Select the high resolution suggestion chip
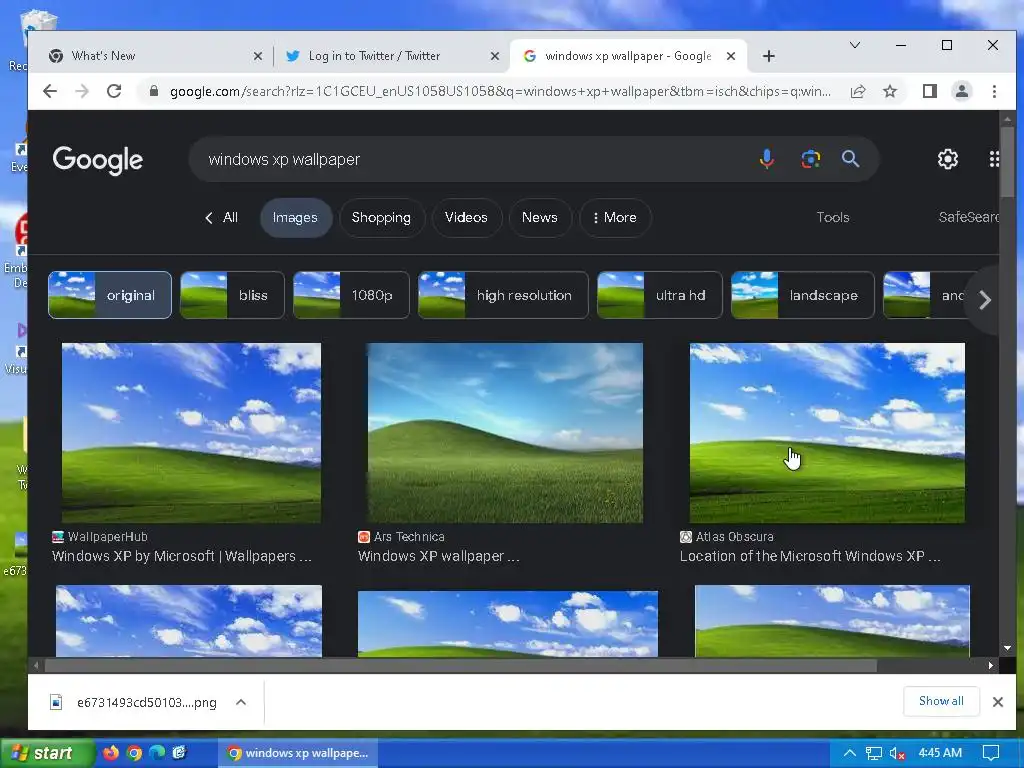 (x=503, y=295)
